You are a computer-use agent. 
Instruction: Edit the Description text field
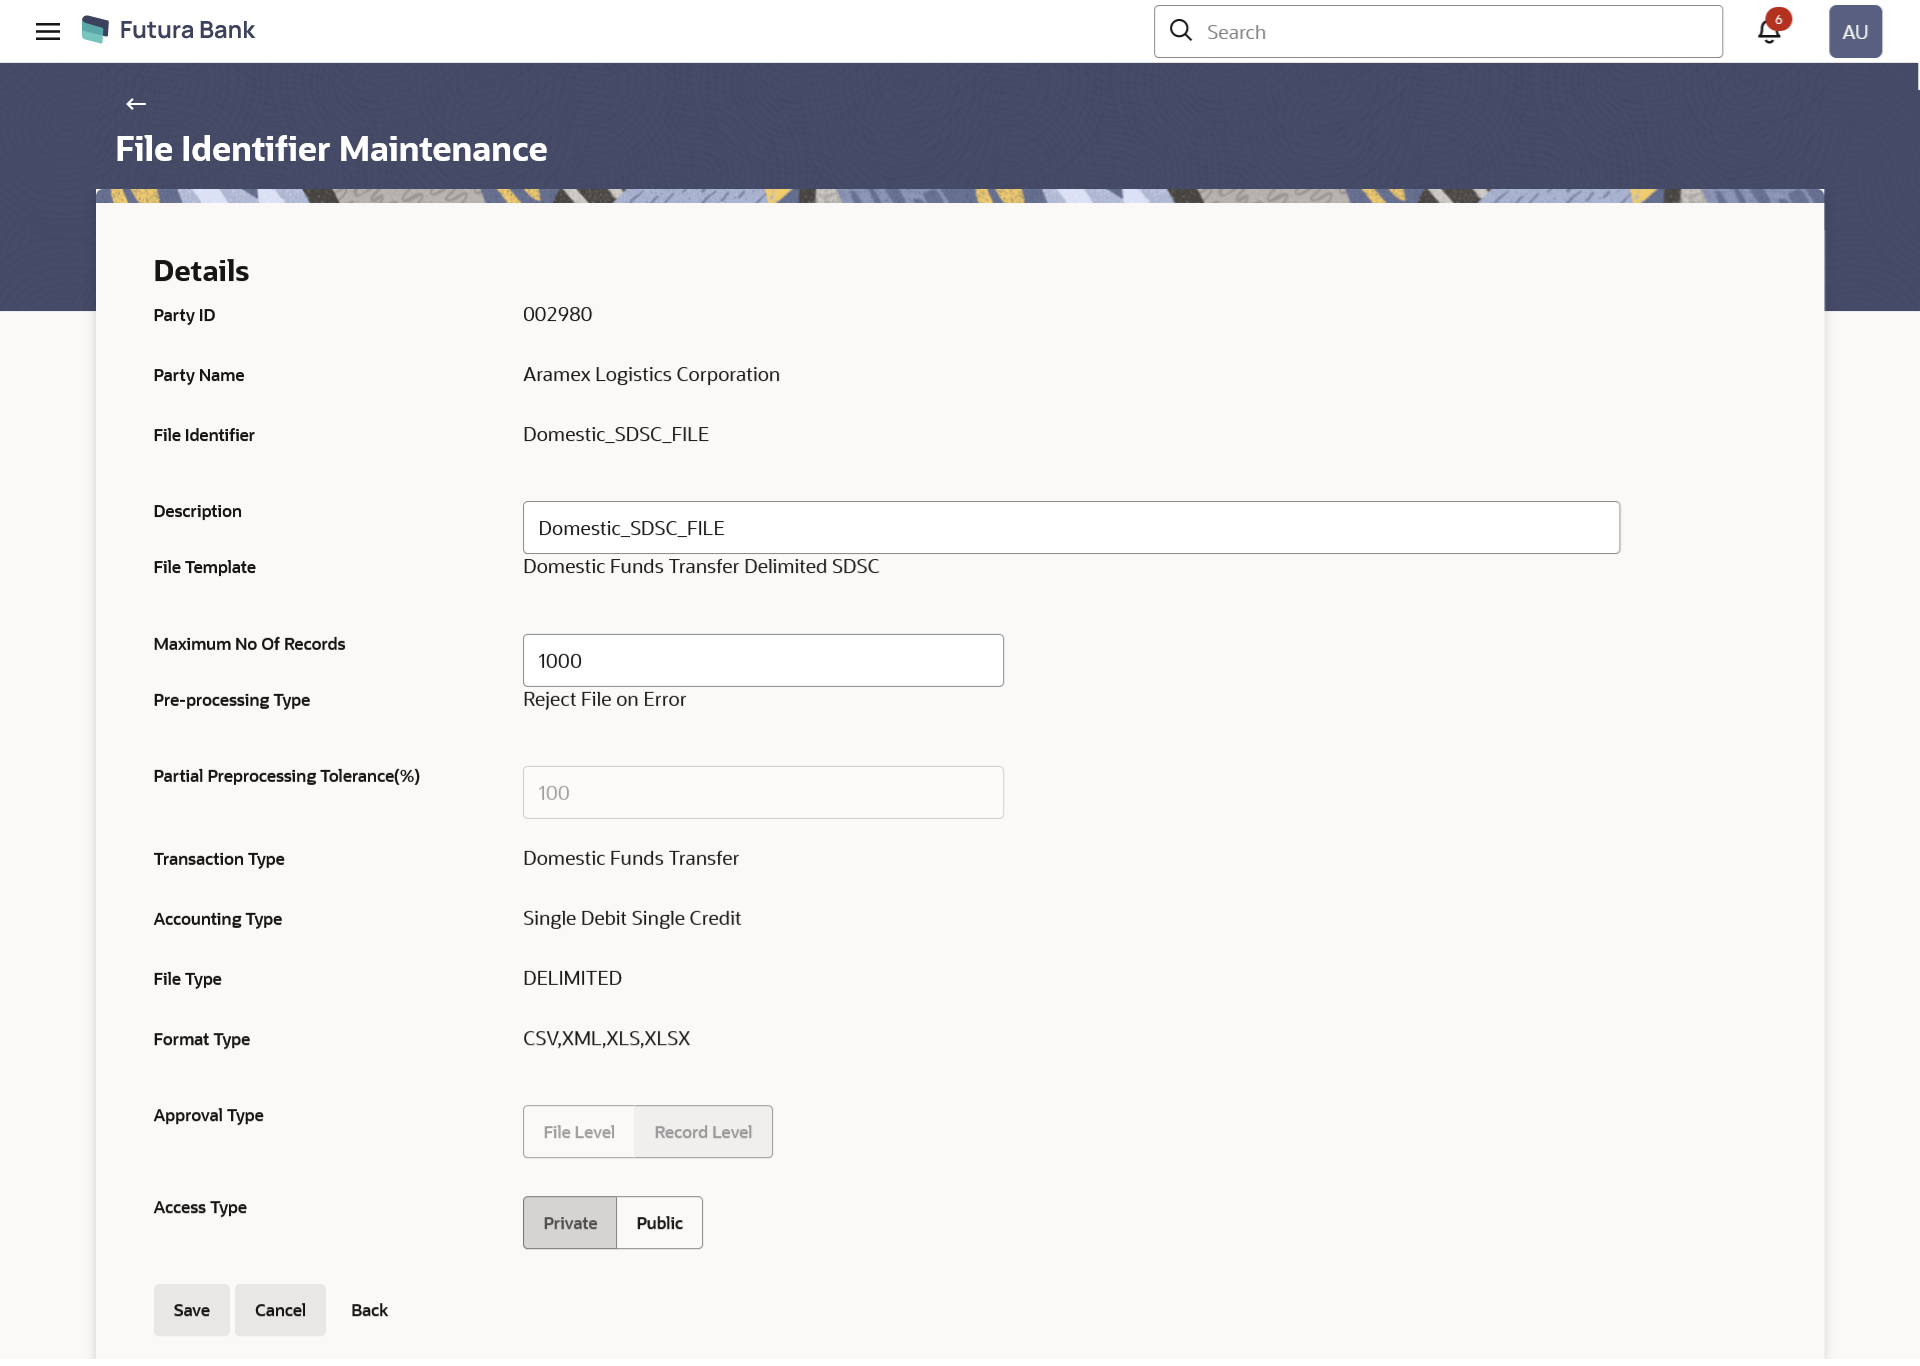tap(1070, 528)
